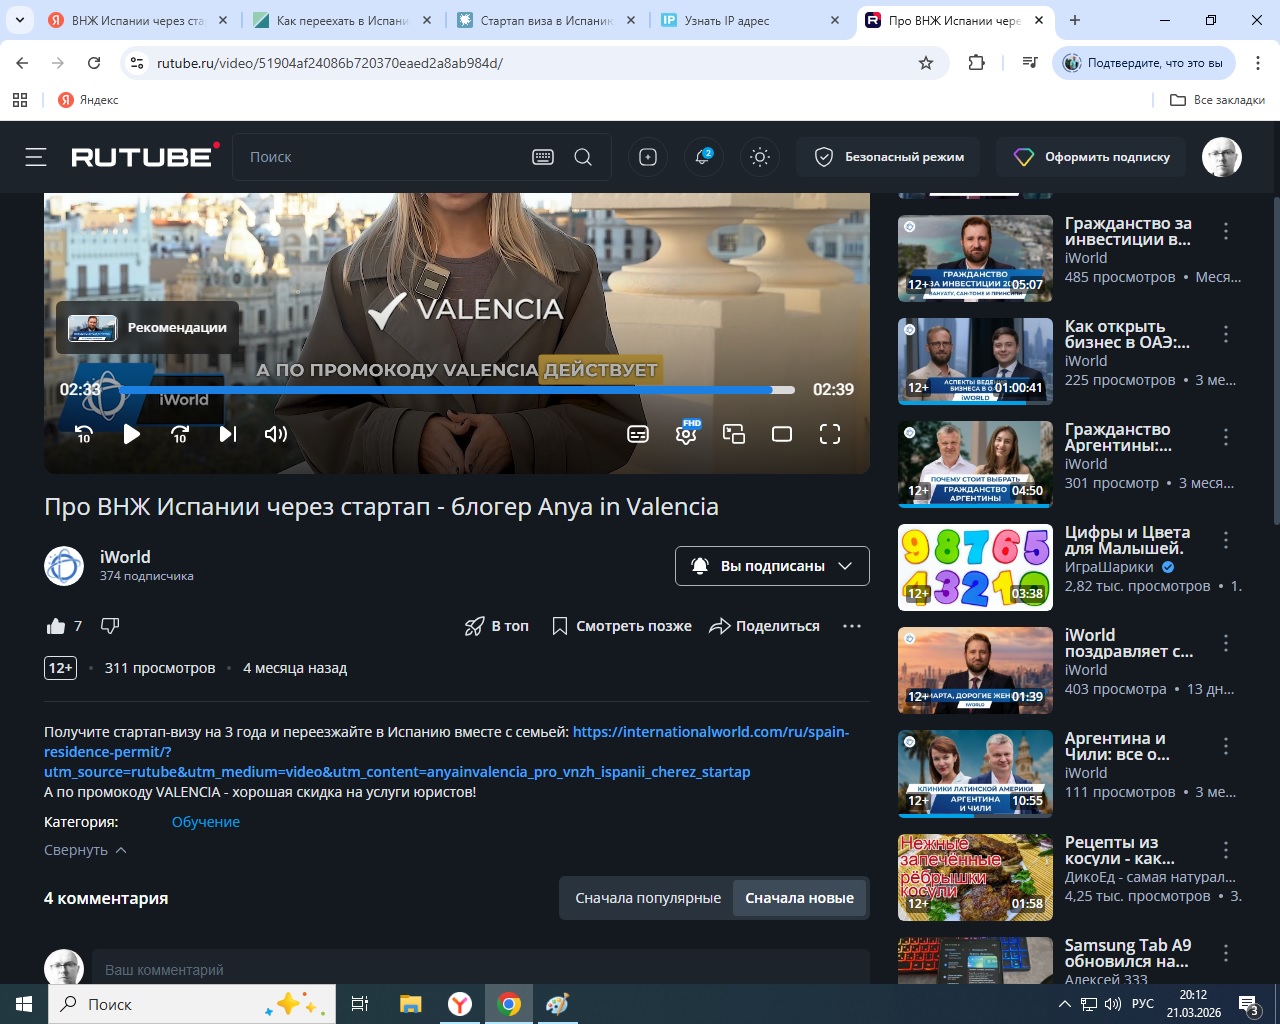The width and height of the screenshot is (1280, 1024).
Task: Open options for Рецепты из косули video
Action: pyautogui.click(x=1226, y=850)
